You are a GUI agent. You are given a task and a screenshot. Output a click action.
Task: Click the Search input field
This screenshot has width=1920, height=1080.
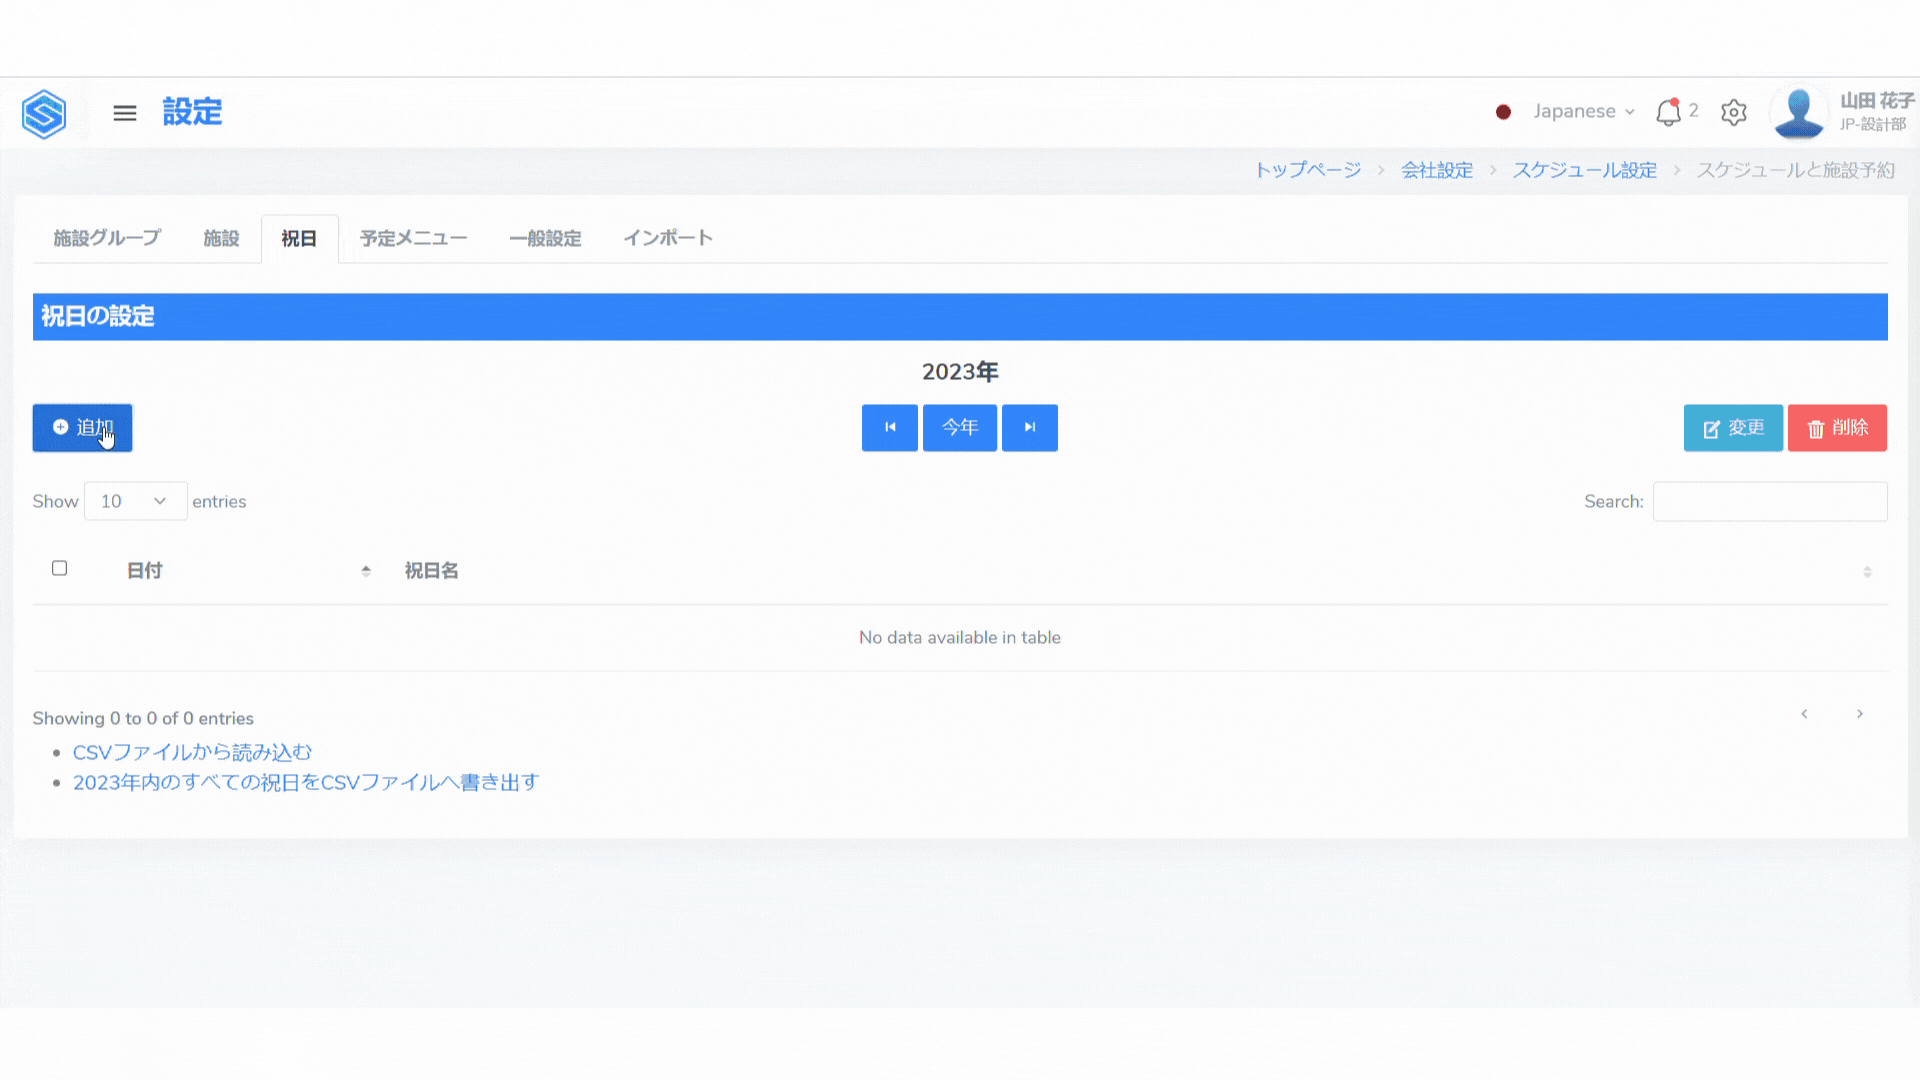[x=1769, y=501]
